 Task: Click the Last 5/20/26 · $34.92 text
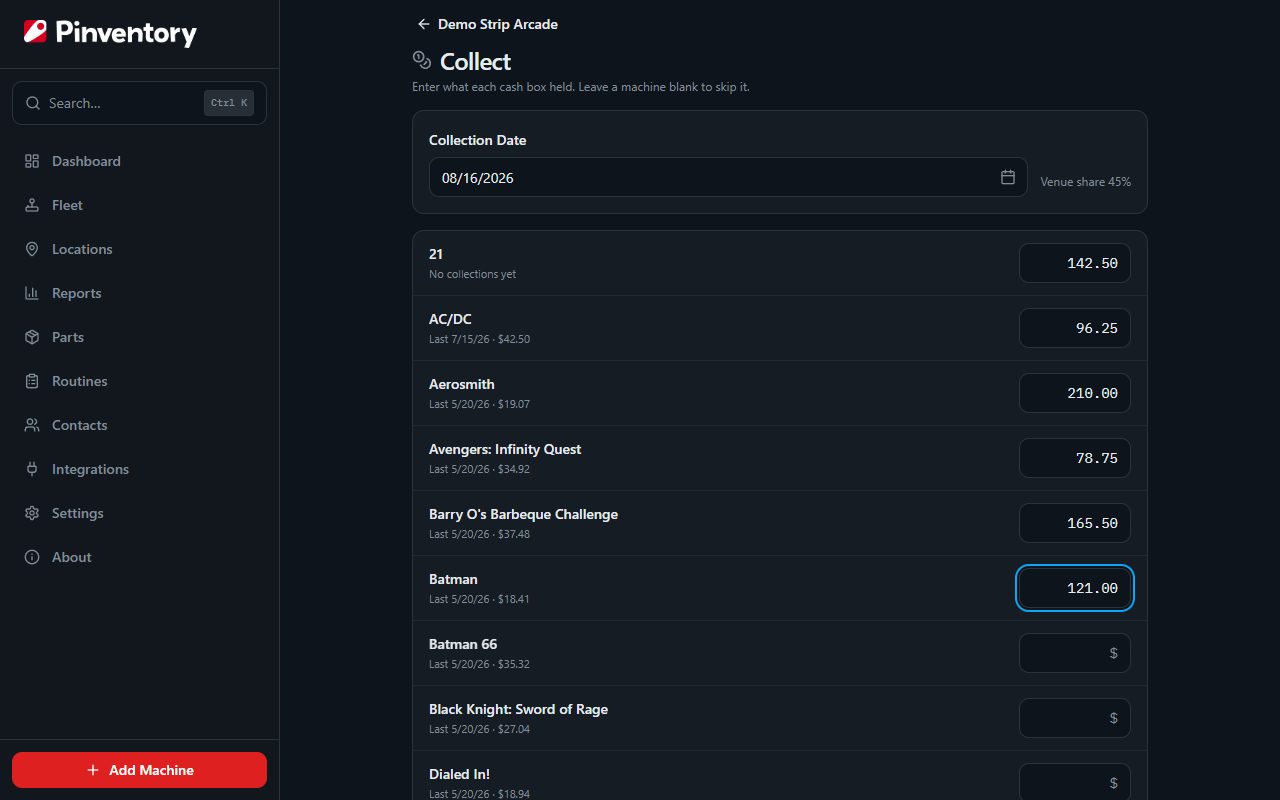click(x=480, y=469)
